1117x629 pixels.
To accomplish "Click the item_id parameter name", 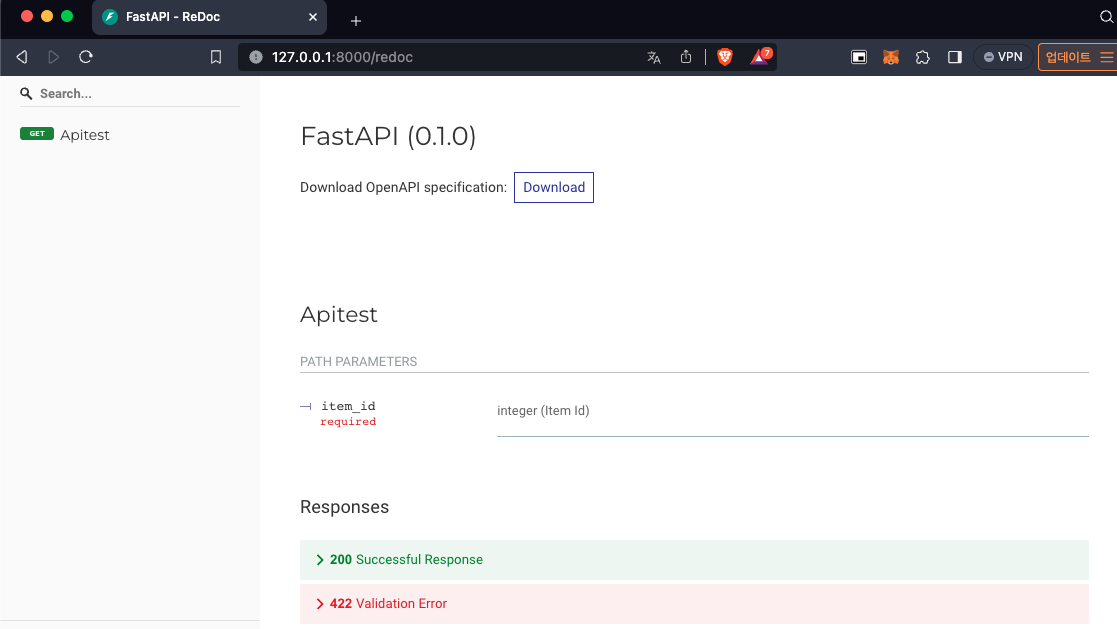I will [348, 406].
